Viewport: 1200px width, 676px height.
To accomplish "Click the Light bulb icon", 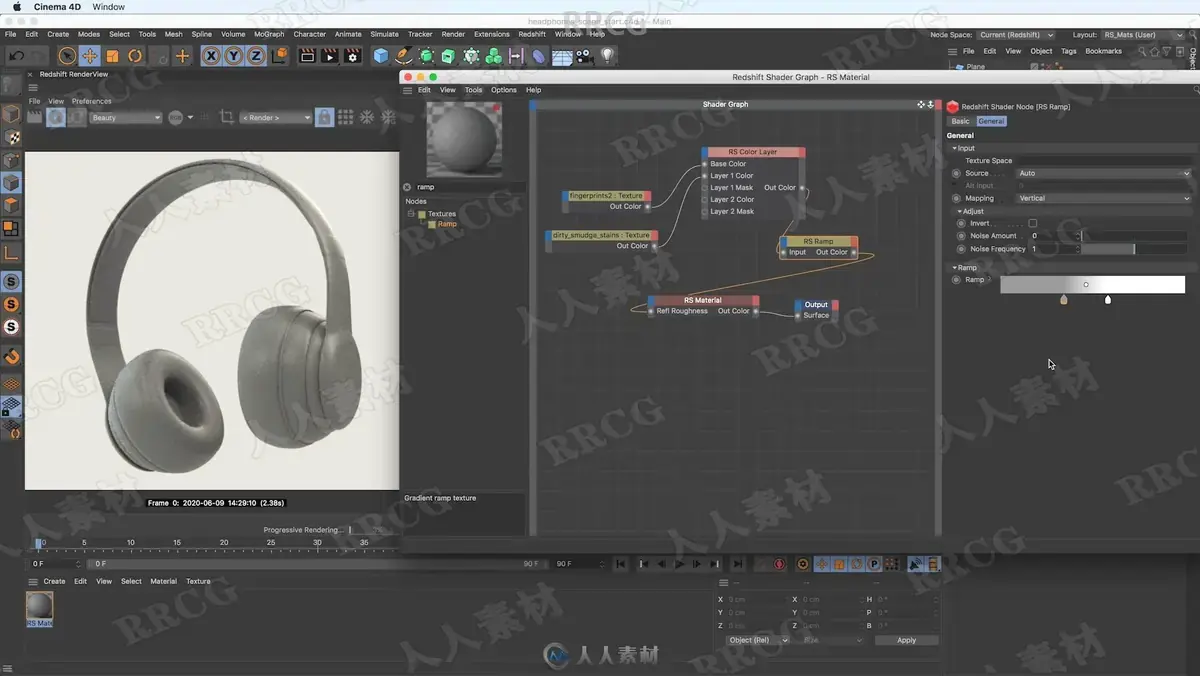I will click(x=607, y=56).
